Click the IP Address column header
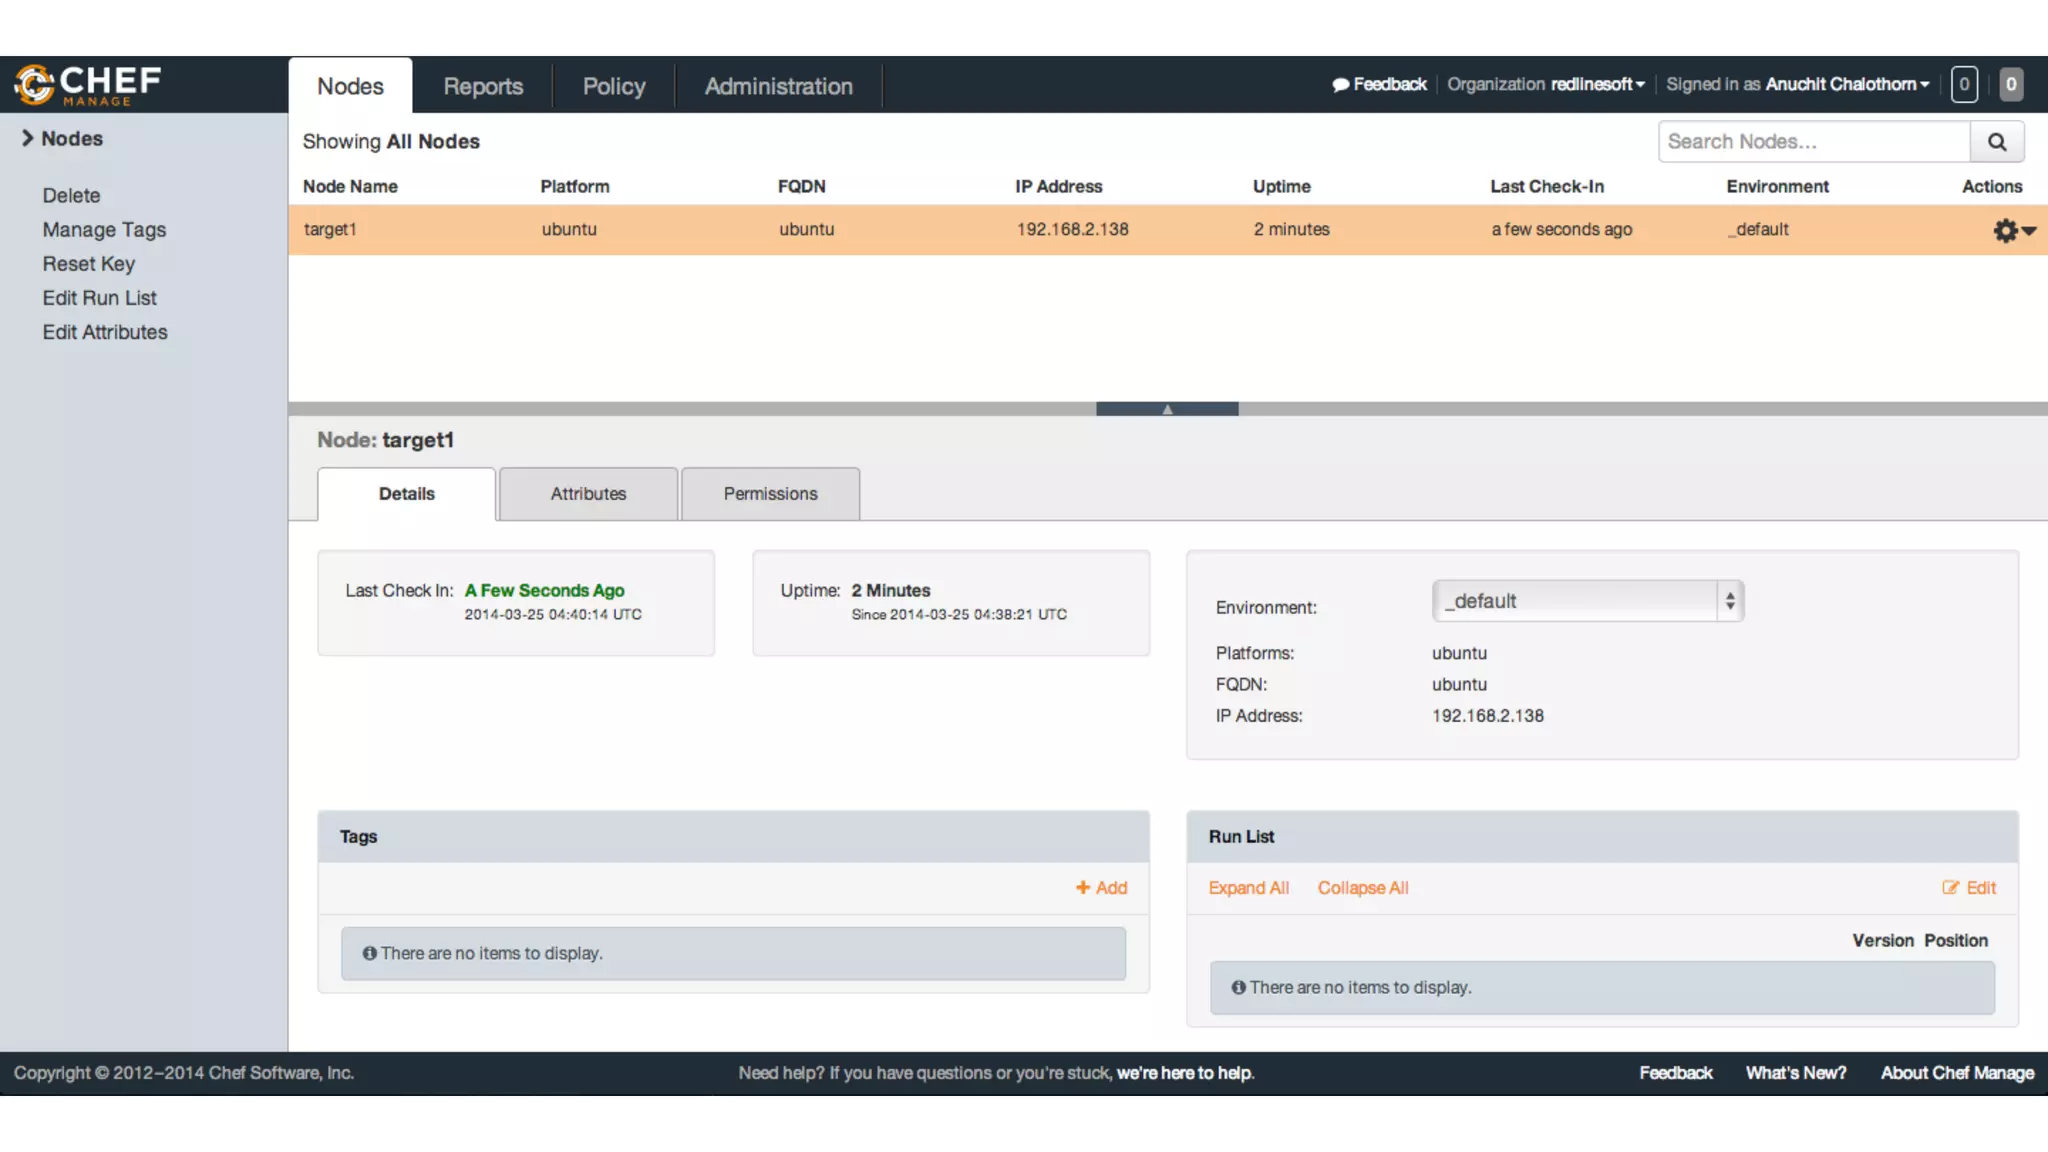Screen dimensions: 2048x1152 click(1059, 186)
